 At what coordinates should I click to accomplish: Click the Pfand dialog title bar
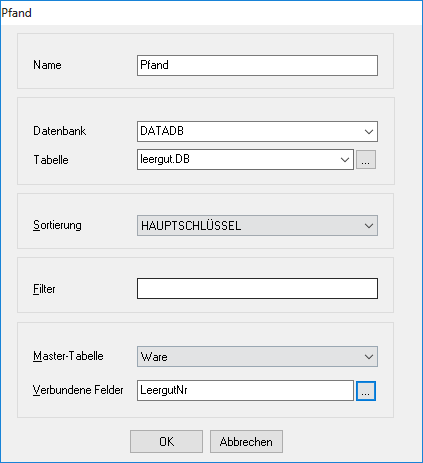211,13
